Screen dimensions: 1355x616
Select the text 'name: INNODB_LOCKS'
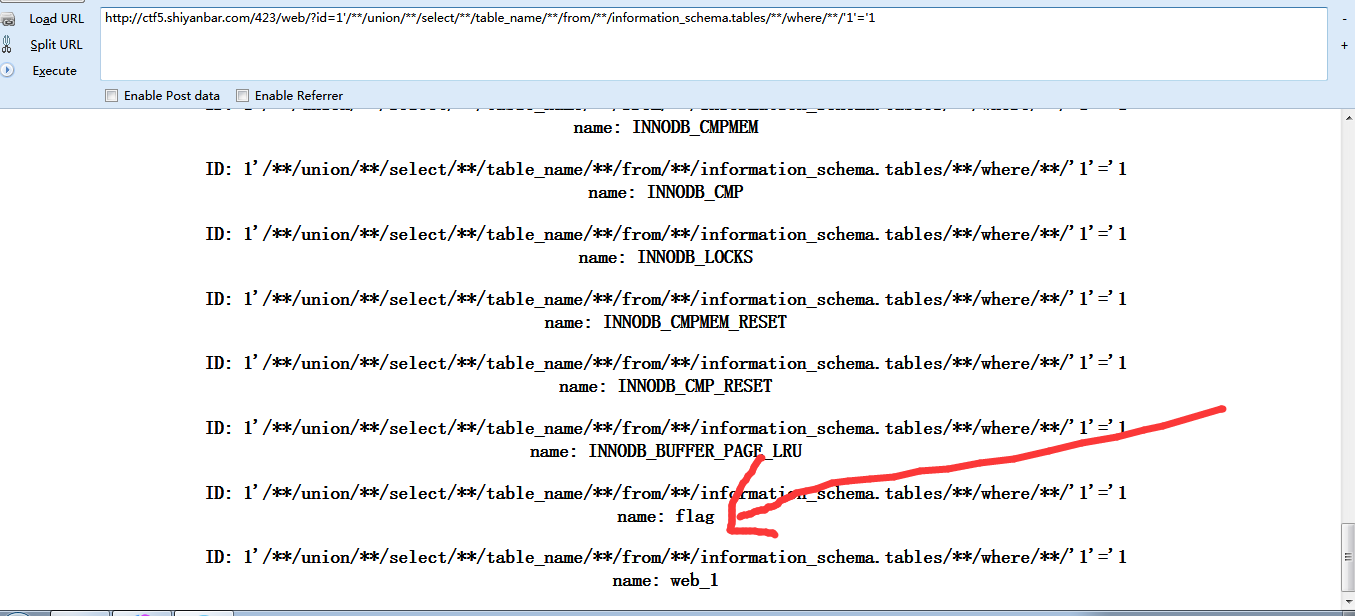point(666,257)
